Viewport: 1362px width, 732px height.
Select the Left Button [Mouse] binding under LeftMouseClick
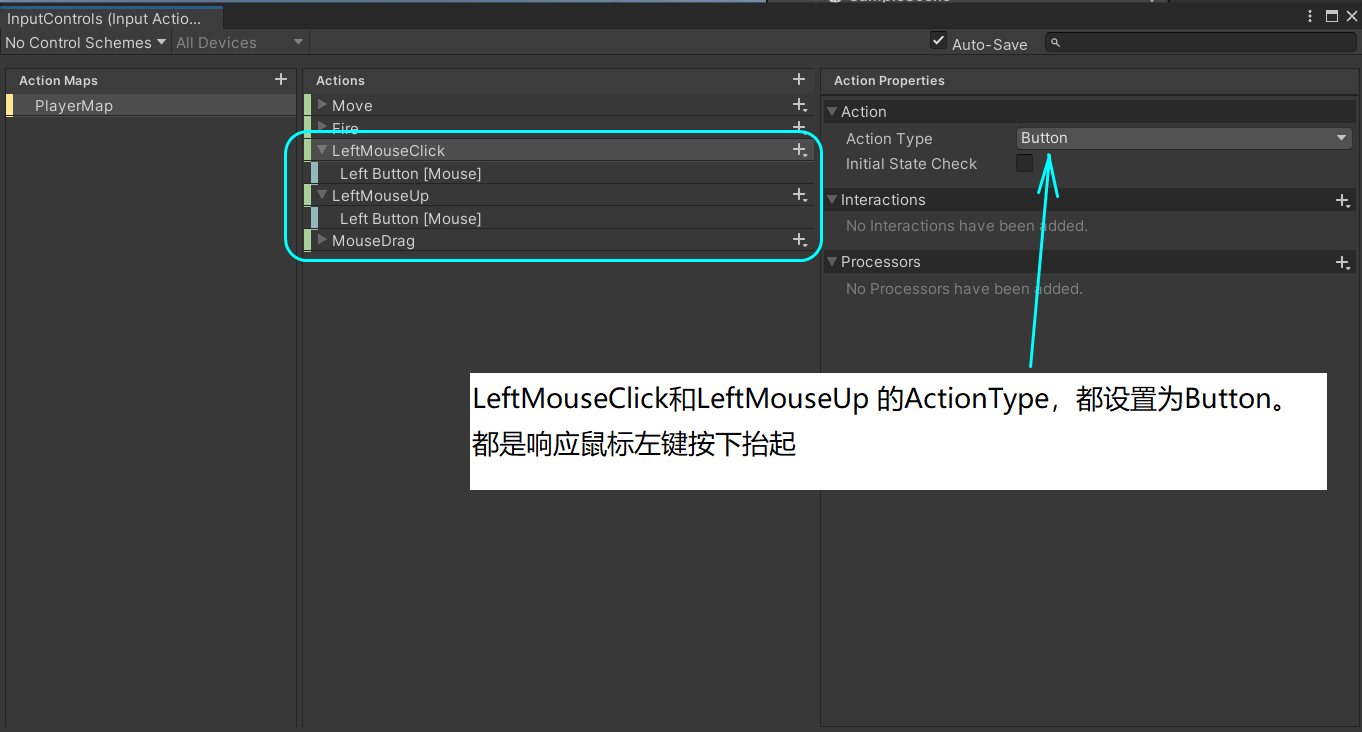click(x=410, y=172)
